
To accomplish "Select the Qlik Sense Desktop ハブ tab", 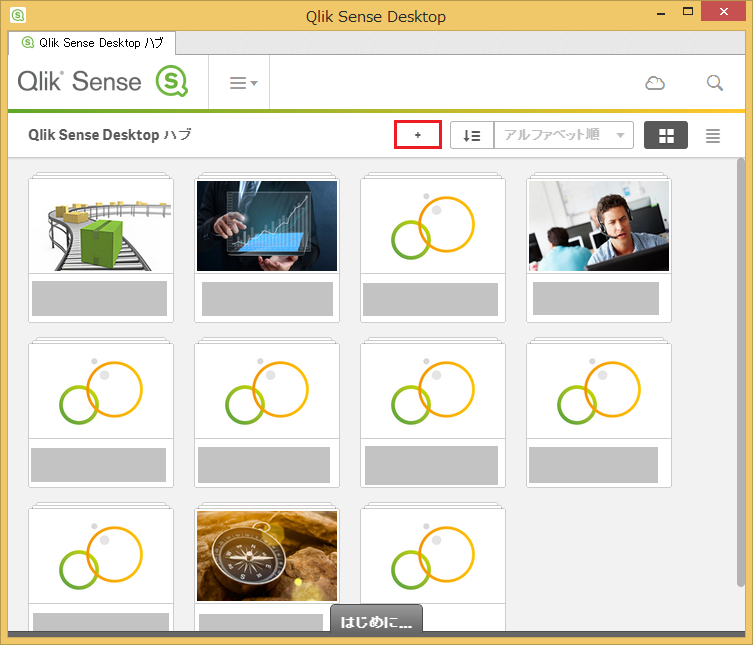I will pos(92,43).
